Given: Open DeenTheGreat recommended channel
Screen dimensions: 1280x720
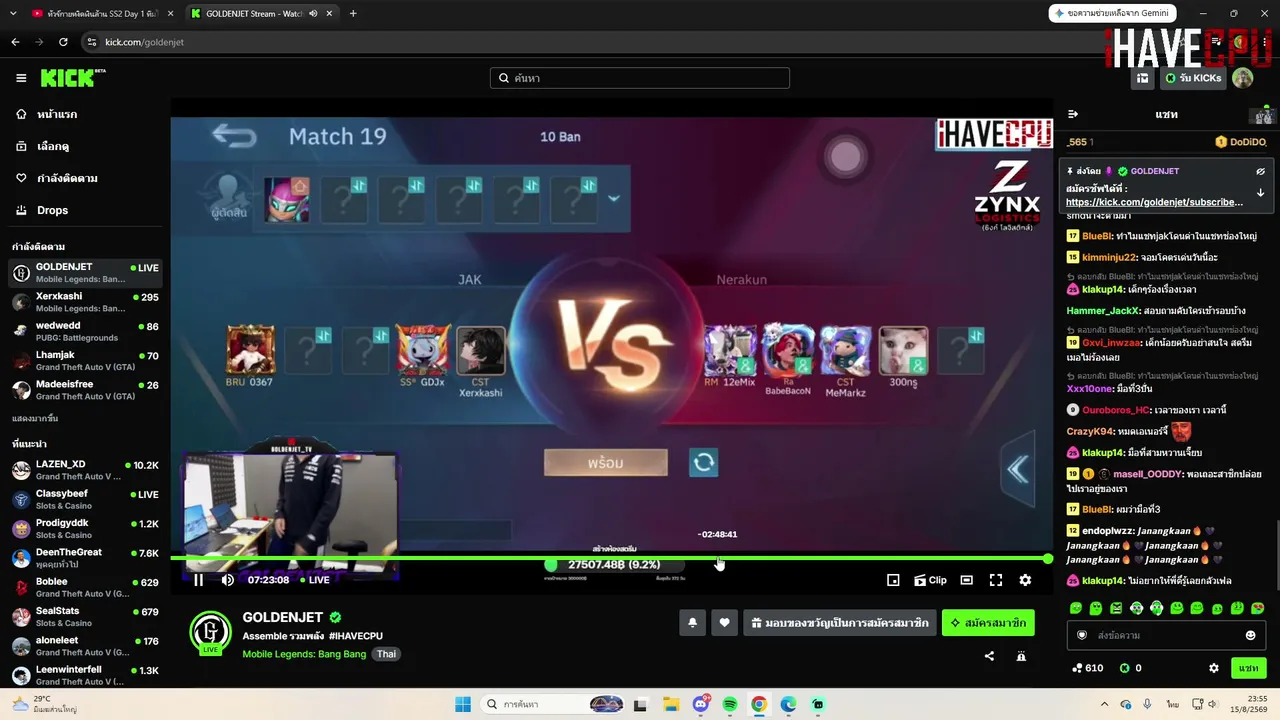Looking at the screenshot, I should point(85,558).
